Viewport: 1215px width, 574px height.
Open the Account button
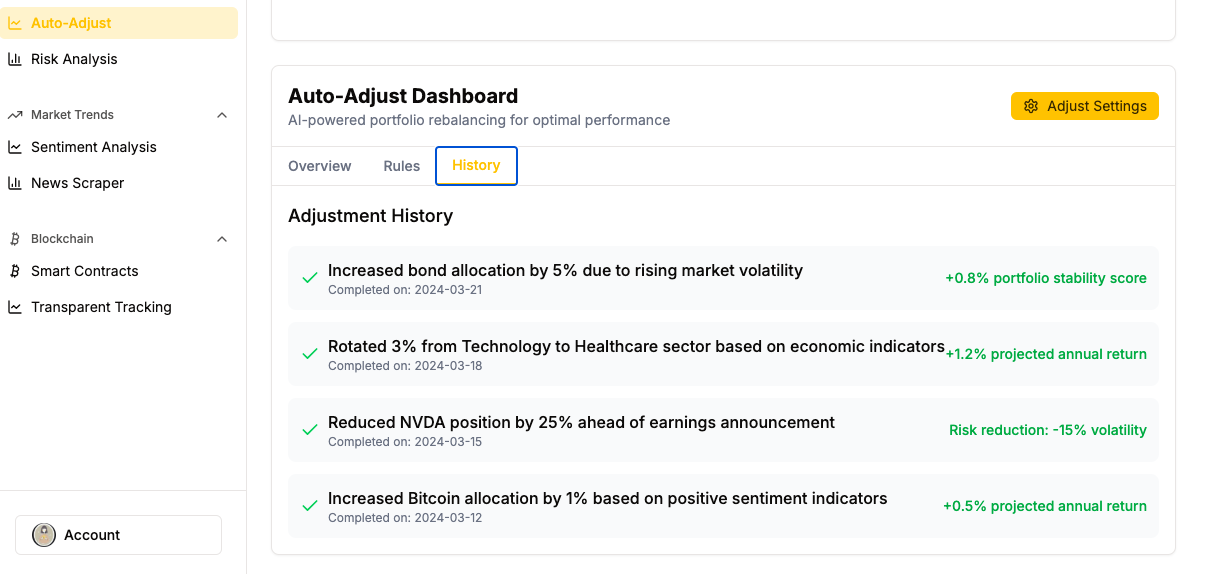(x=118, y=535)
